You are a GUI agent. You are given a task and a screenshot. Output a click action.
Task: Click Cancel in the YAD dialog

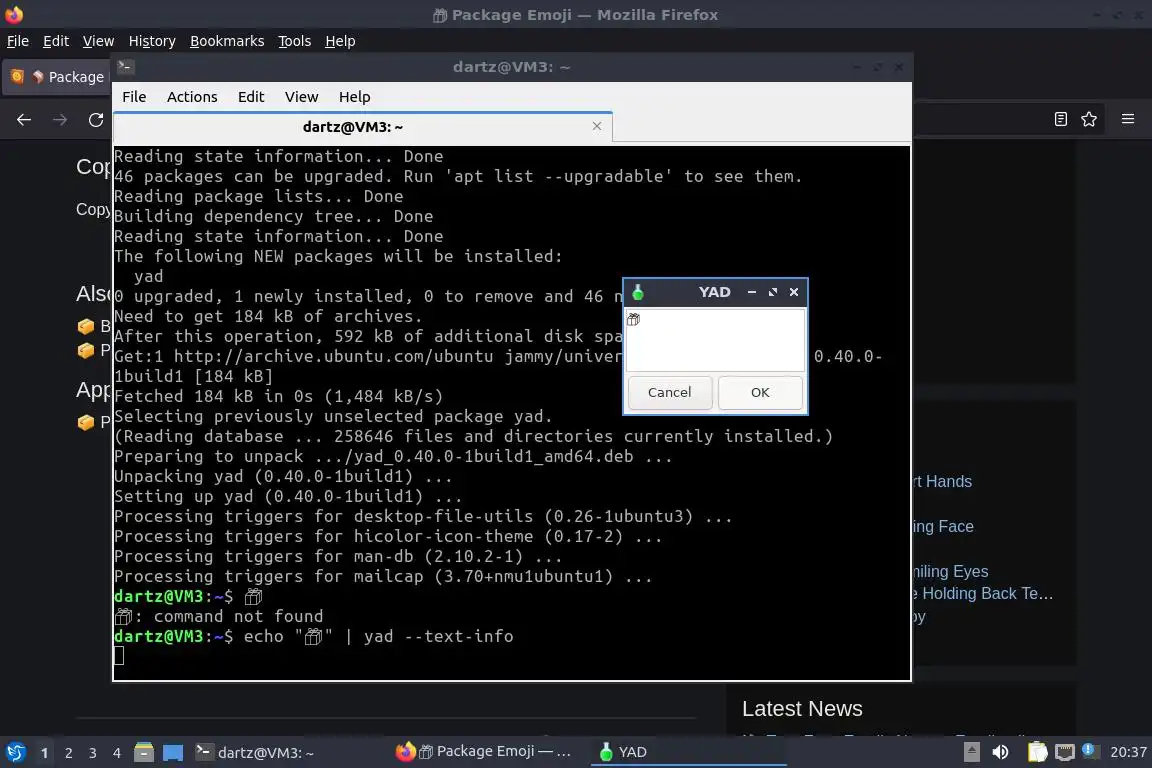tap(669, 392)
